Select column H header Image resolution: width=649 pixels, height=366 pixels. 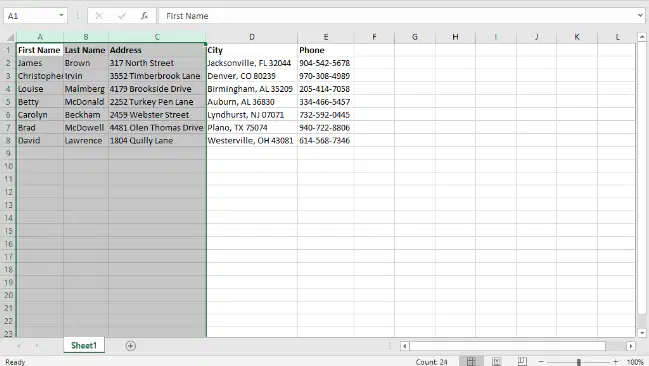pos(455,37)
